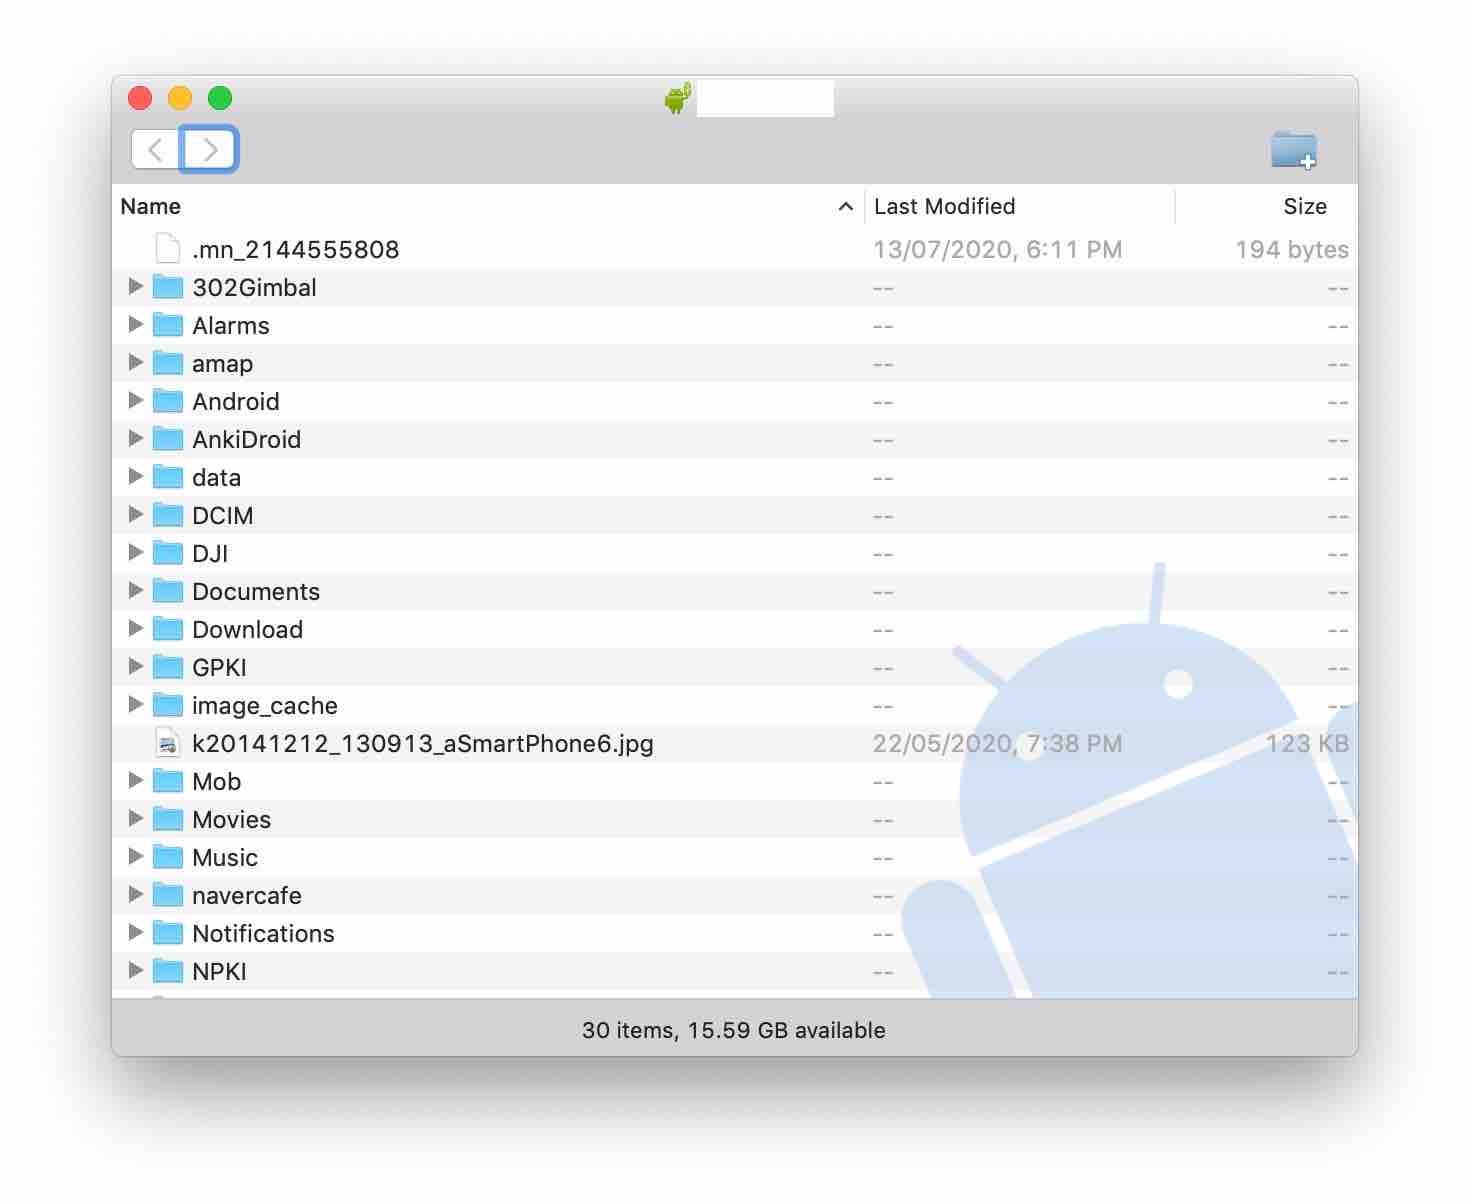
Task: Select file name .mn_2144555808
Action: click(296, 249)
